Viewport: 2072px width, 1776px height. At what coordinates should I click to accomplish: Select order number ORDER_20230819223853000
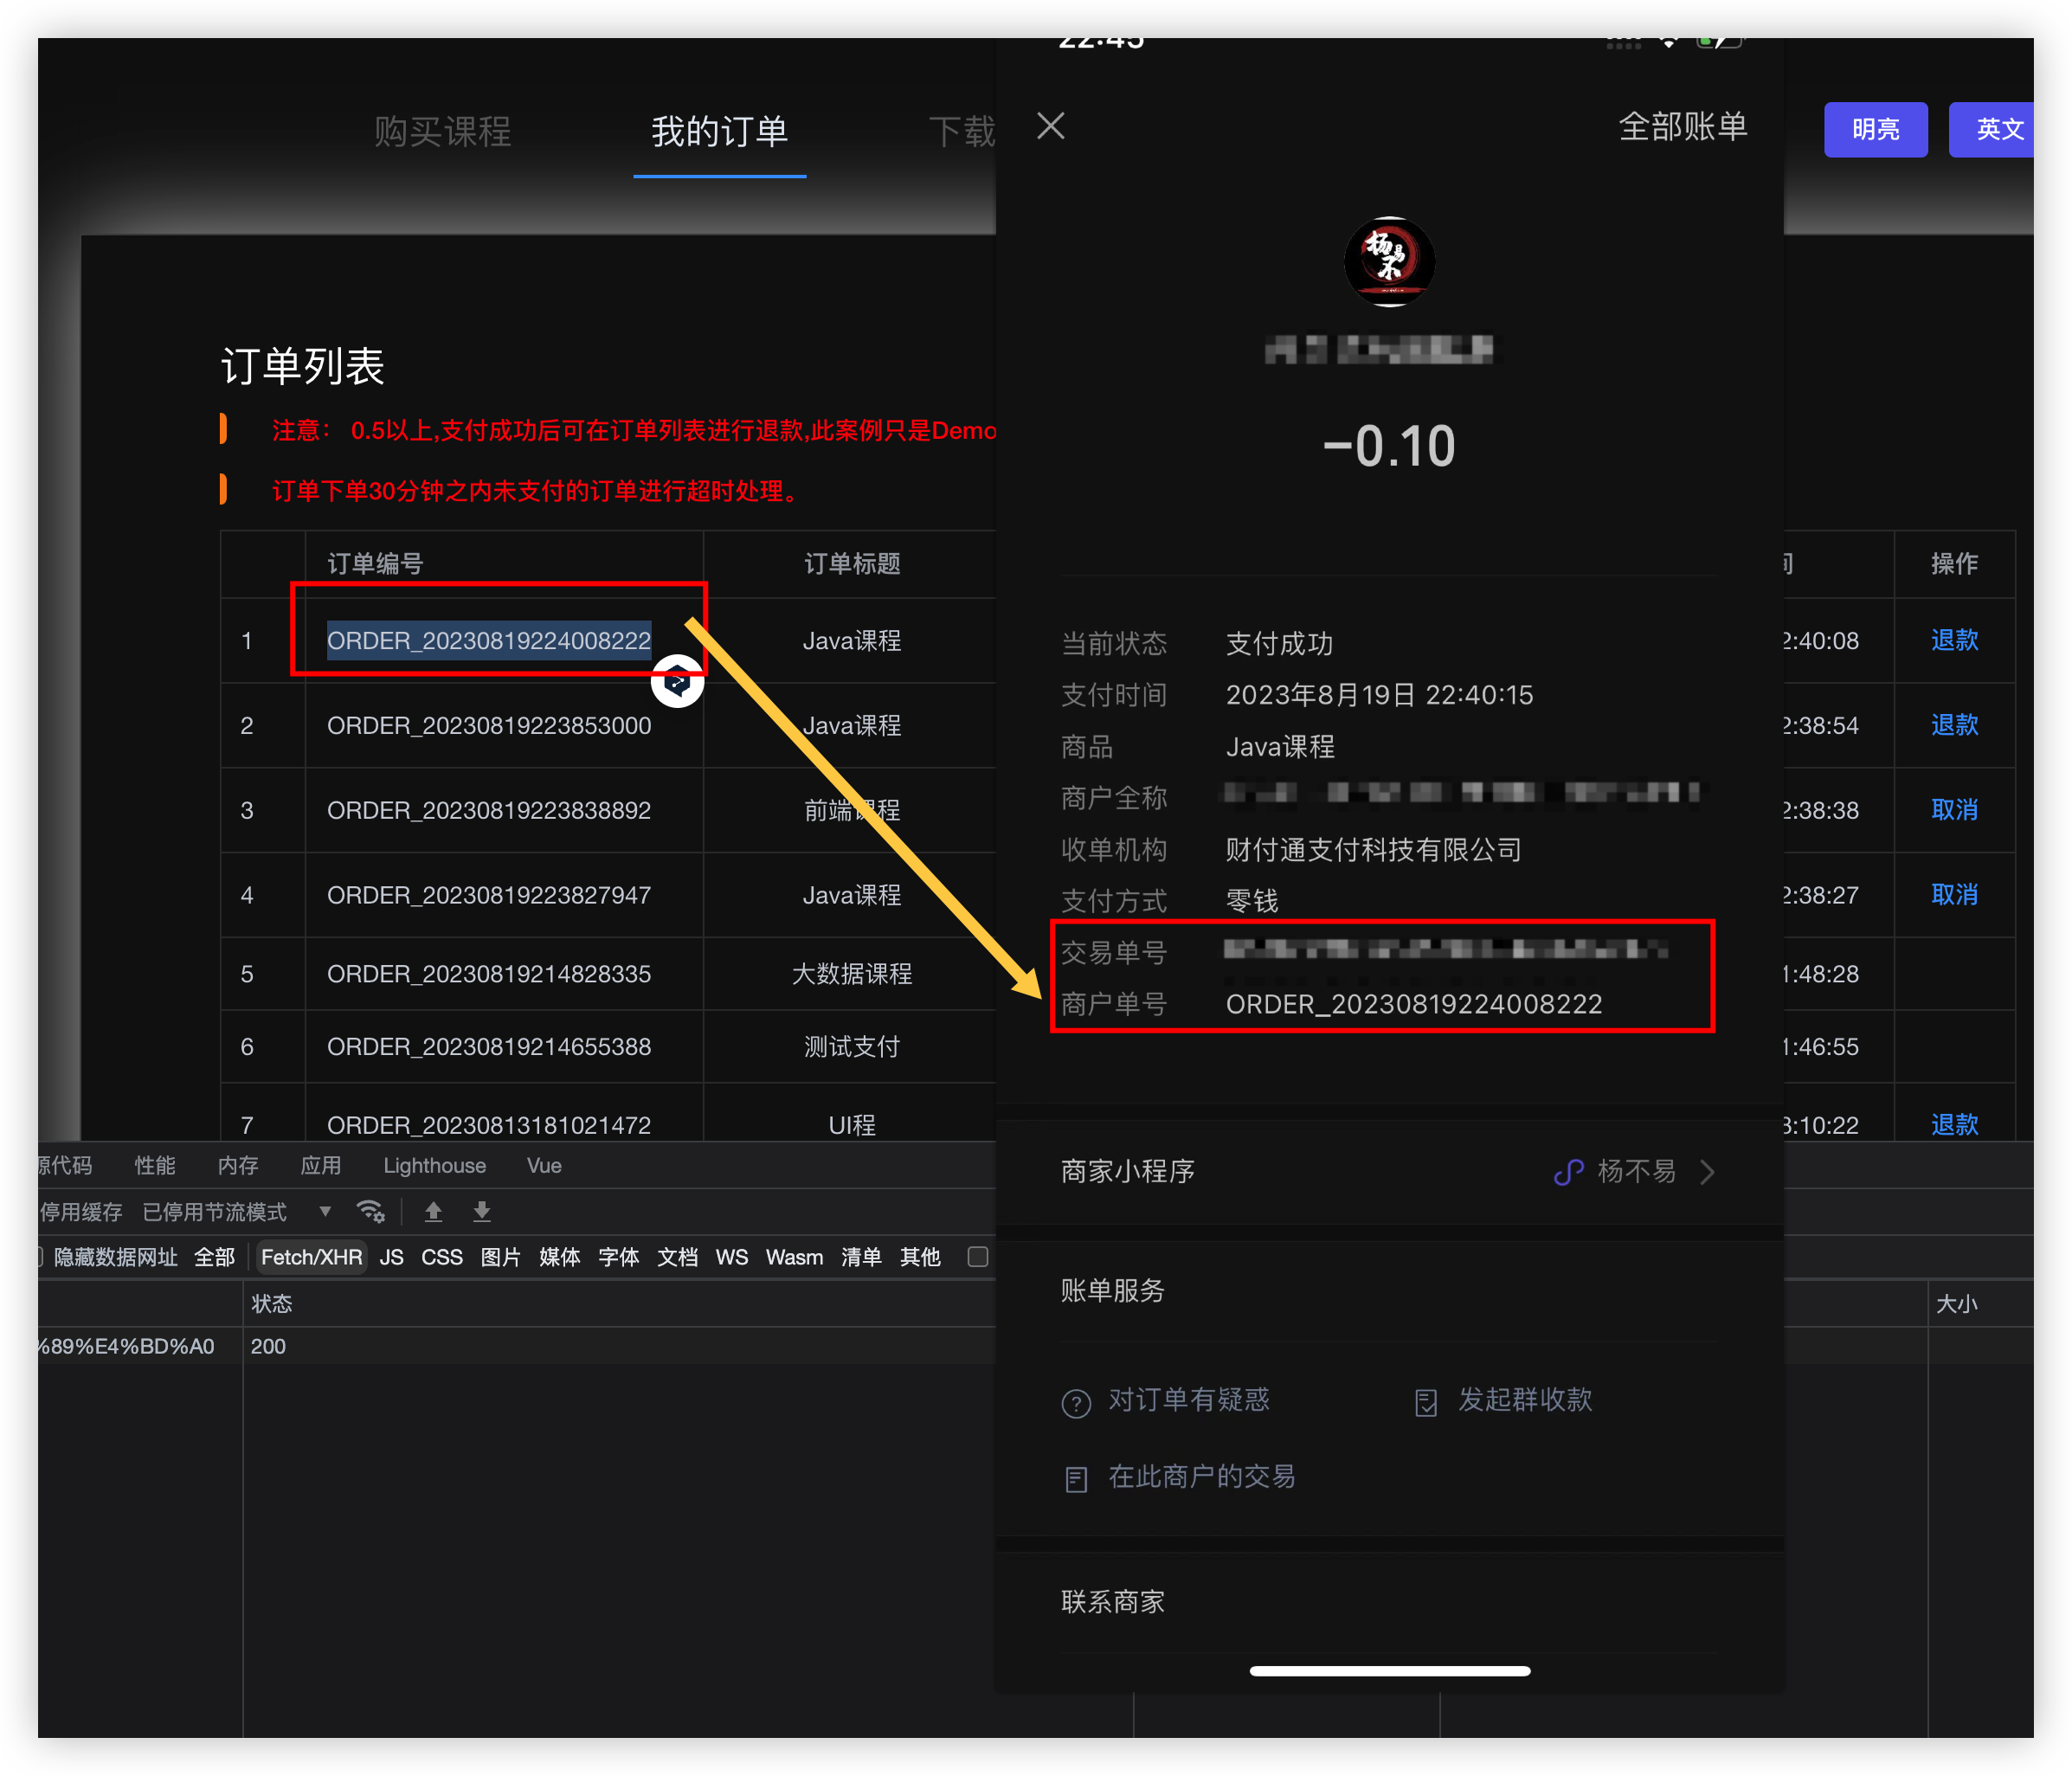(489, 725)
